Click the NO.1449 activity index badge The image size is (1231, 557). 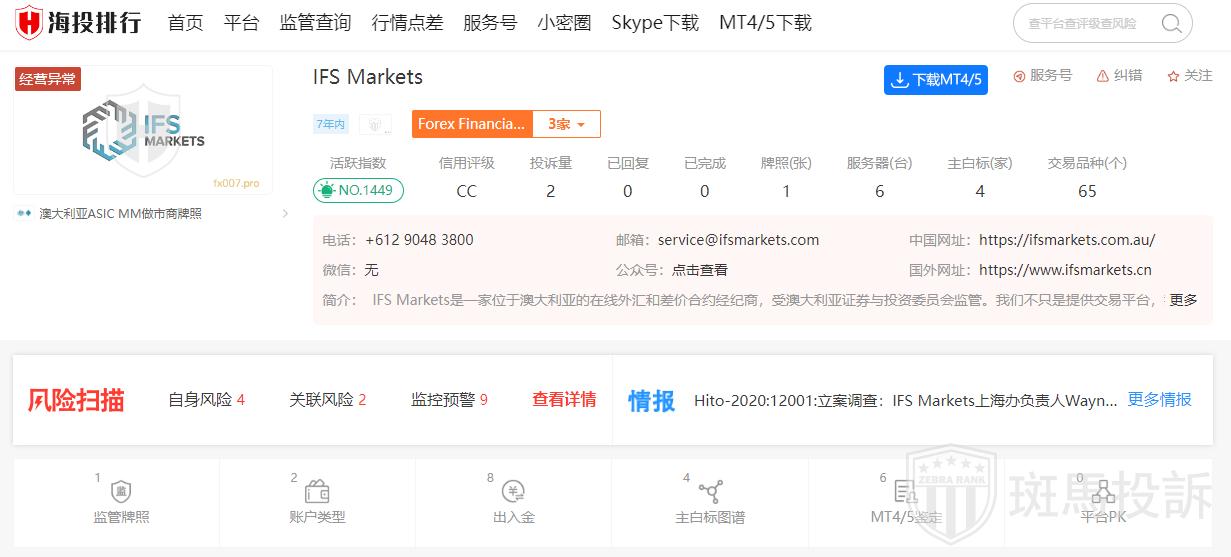[x=359, y=191]
